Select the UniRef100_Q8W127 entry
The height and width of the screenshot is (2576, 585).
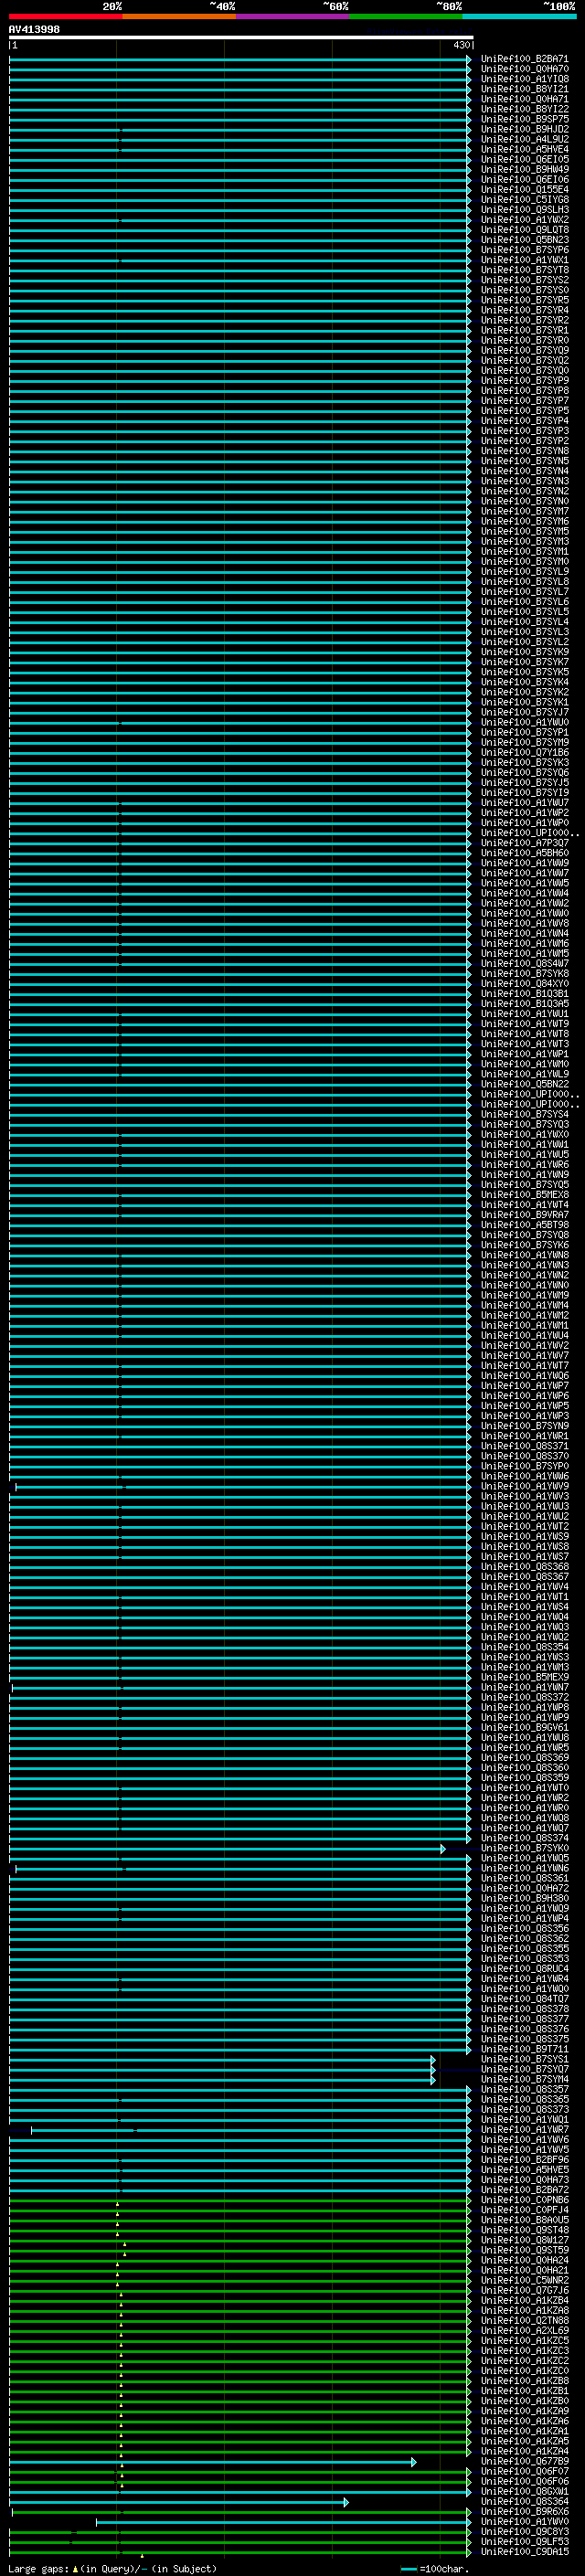click(525, 2240)
